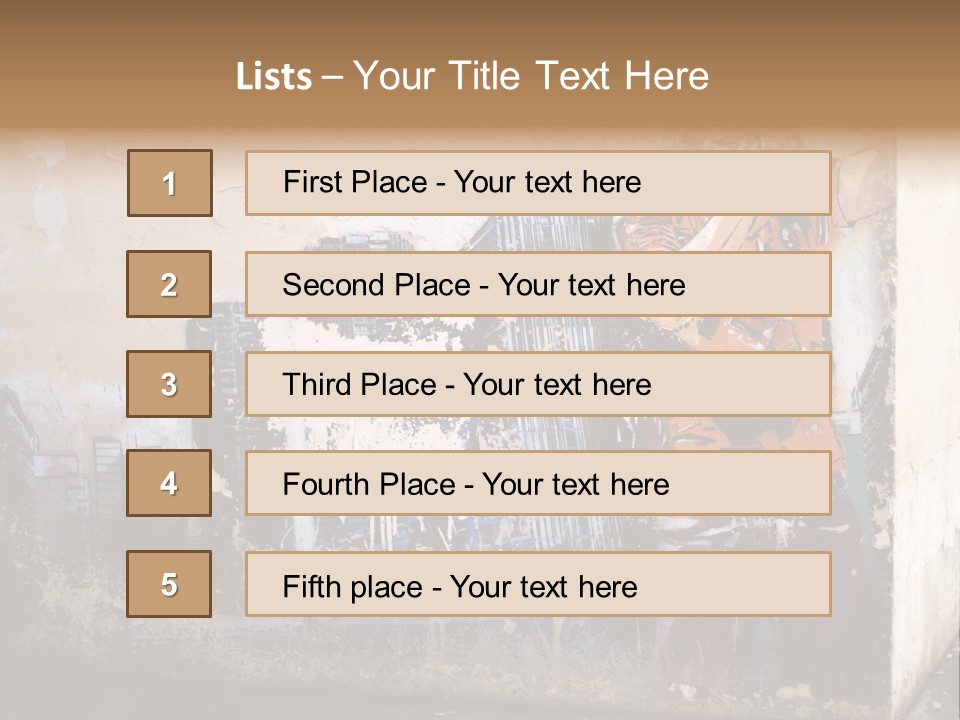Click 'Your text here' in First Place bar

click(x=547, y=182)
